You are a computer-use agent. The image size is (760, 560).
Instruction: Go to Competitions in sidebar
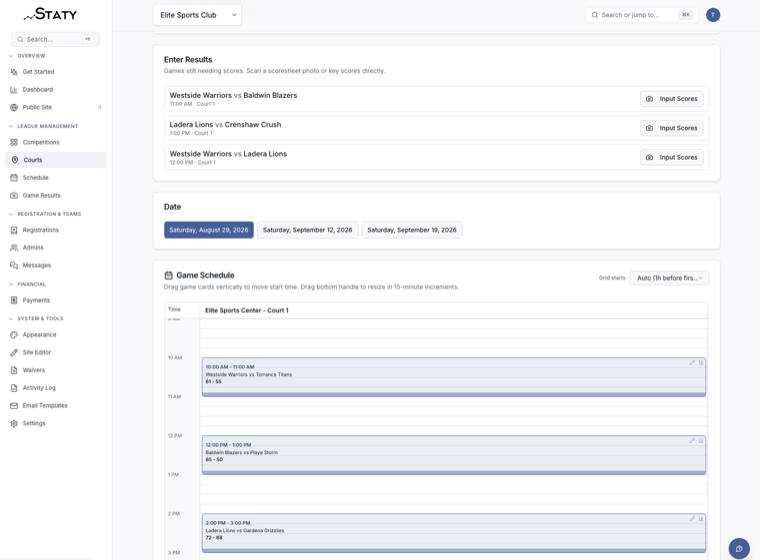(x=56, y=143)
